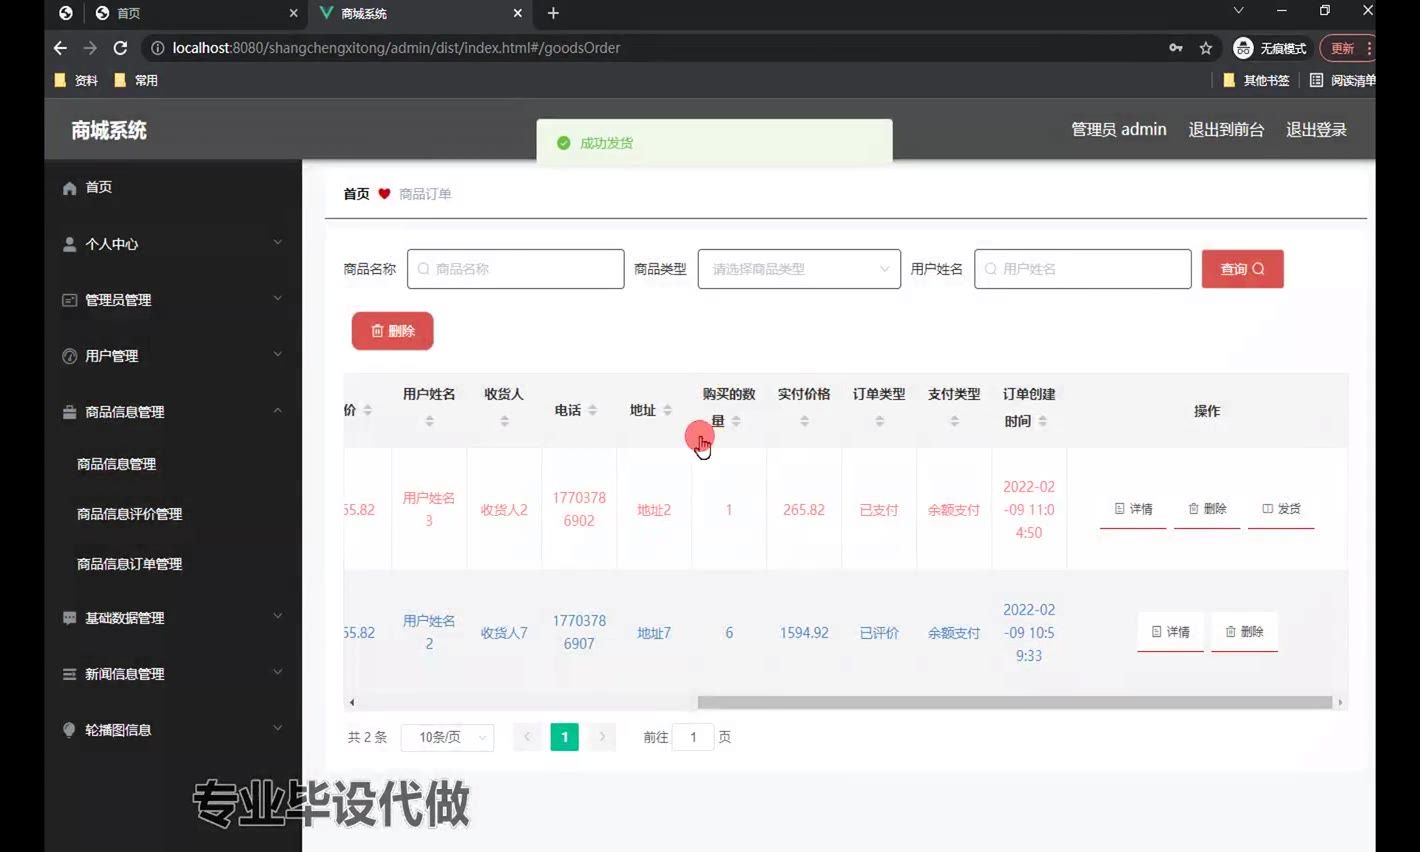Click the 轮播图信息 bulb icon
The width and height of the screenshot is (1420, 852).
point(69,730)
